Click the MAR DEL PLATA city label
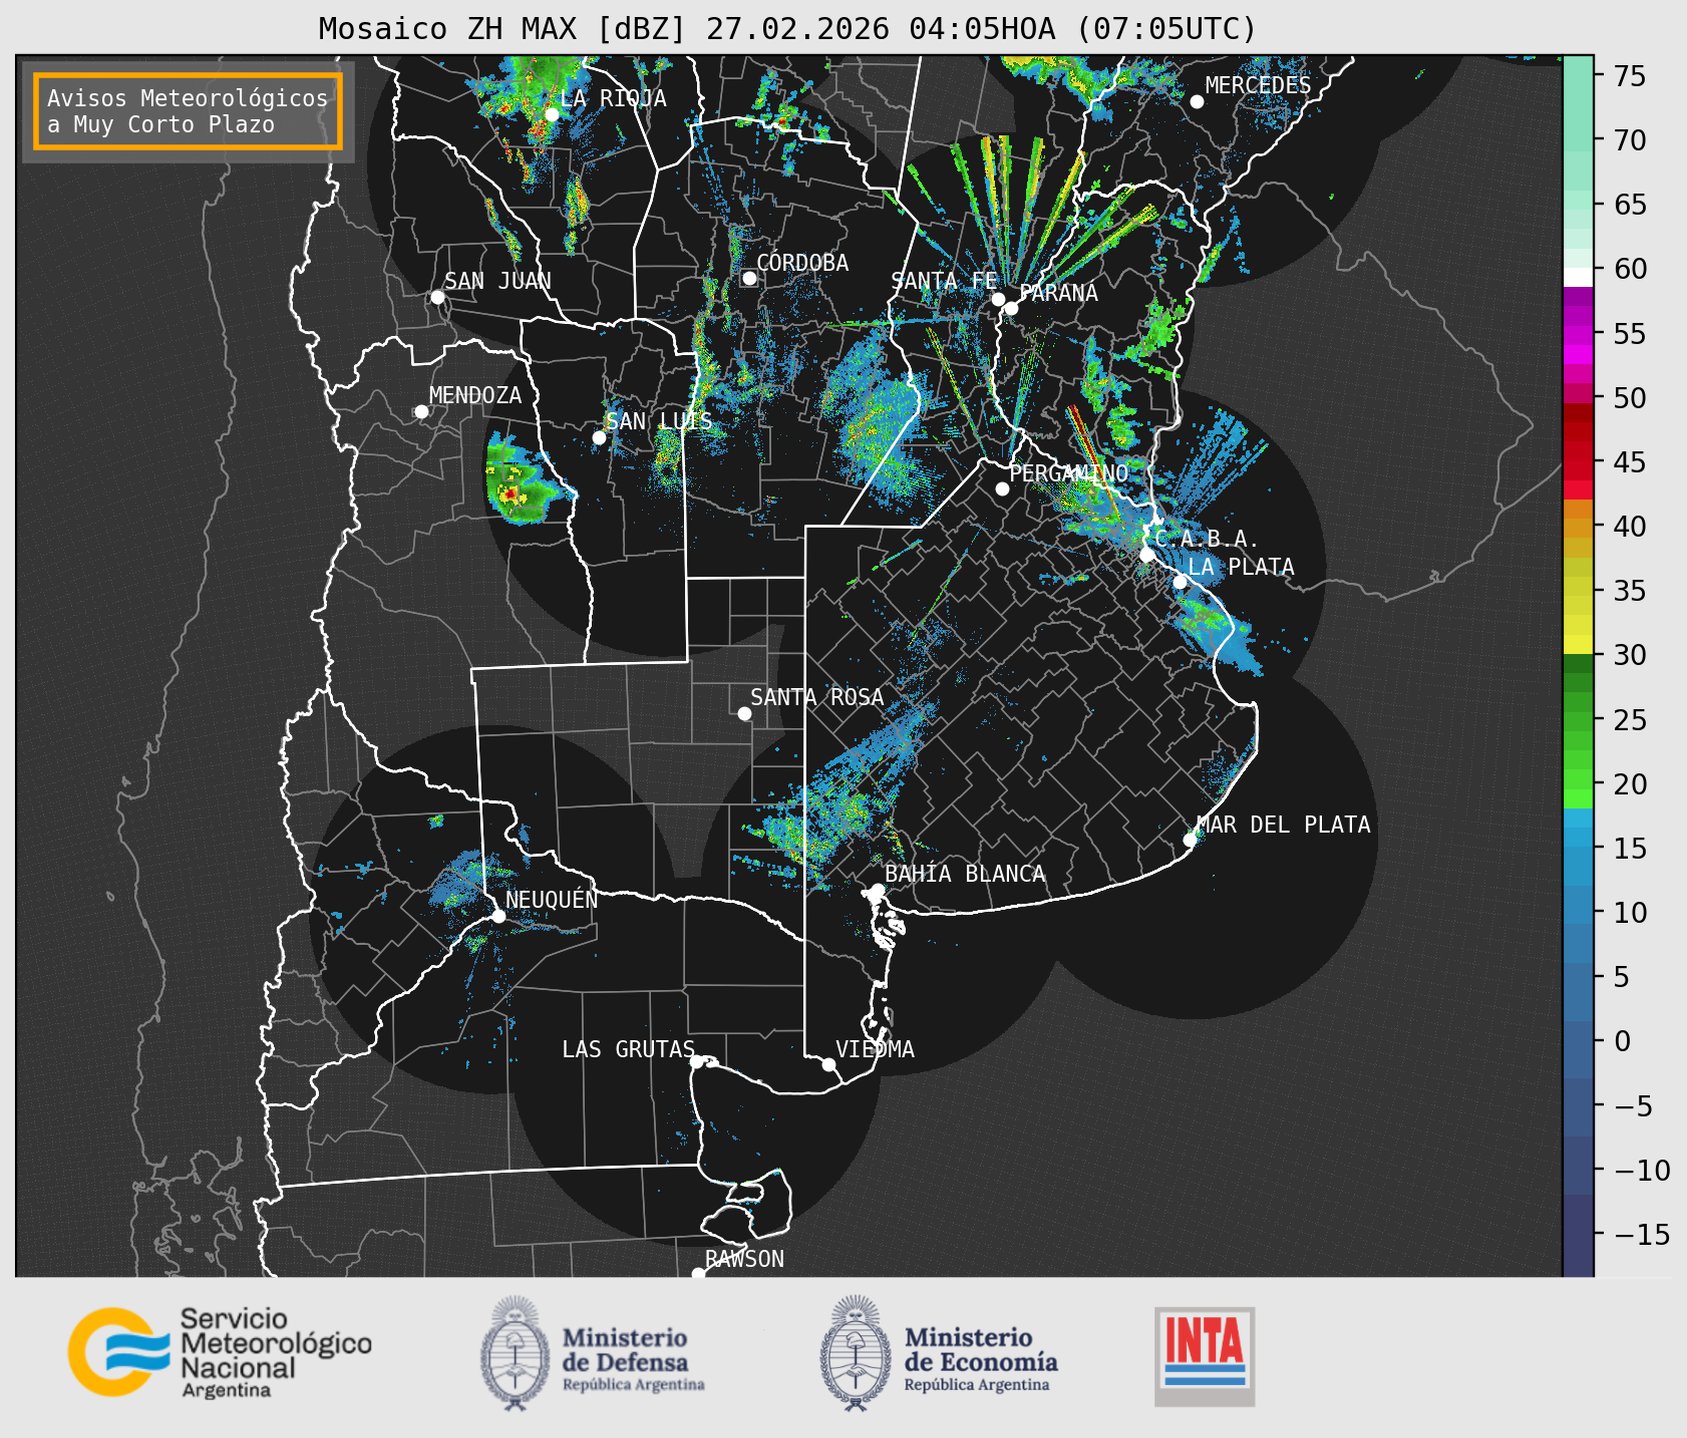Viewport: 1687px width, 1438px height. [1283, 825]
